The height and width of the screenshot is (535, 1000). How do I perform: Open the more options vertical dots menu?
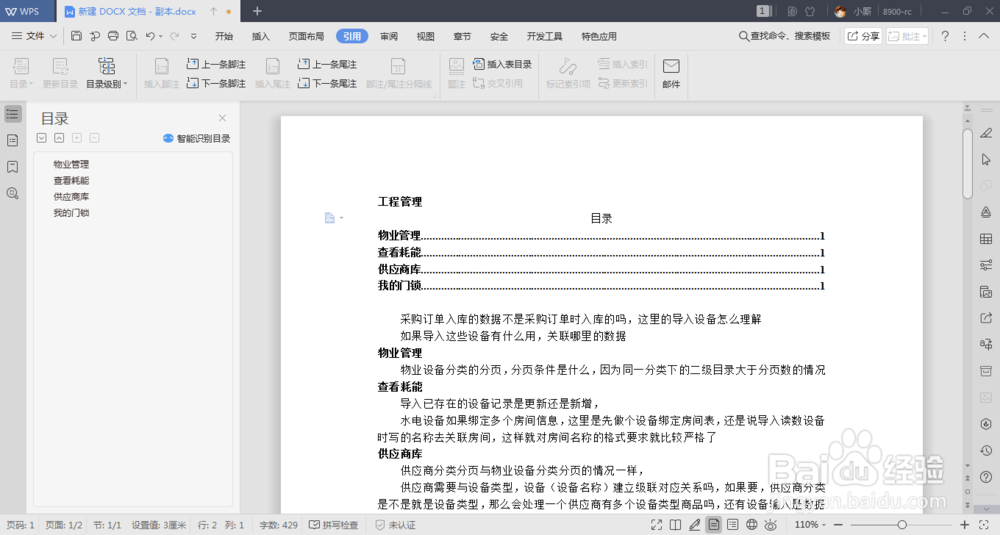pos(965,36)
